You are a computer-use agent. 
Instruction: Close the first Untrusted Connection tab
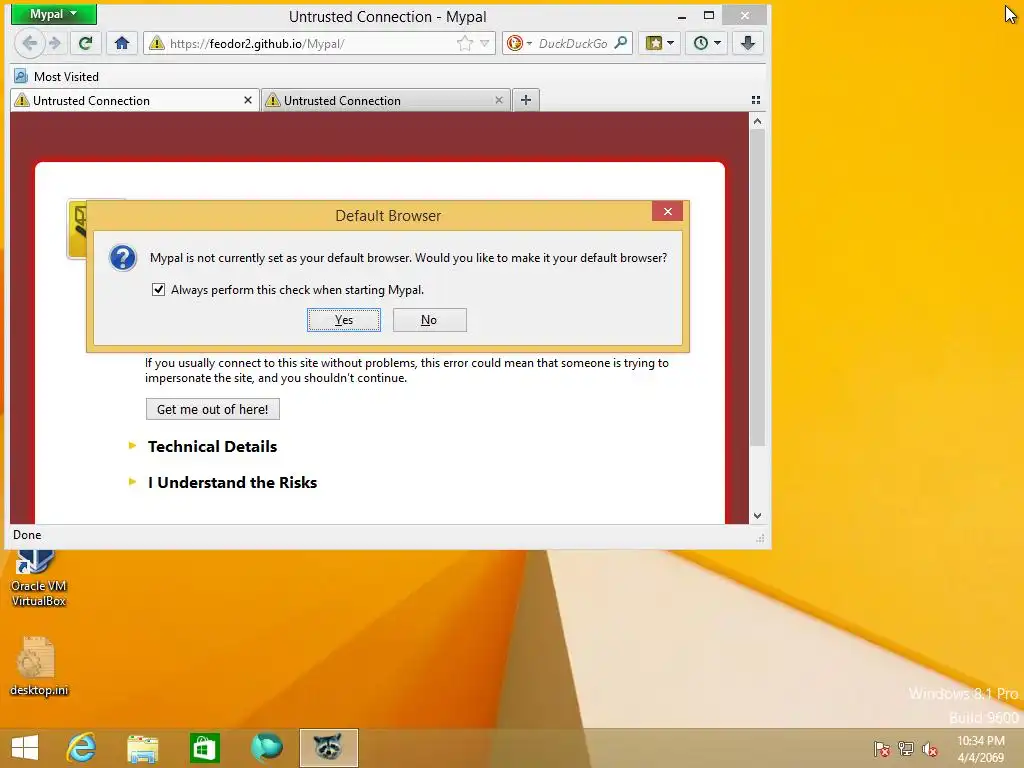(248, 100)
